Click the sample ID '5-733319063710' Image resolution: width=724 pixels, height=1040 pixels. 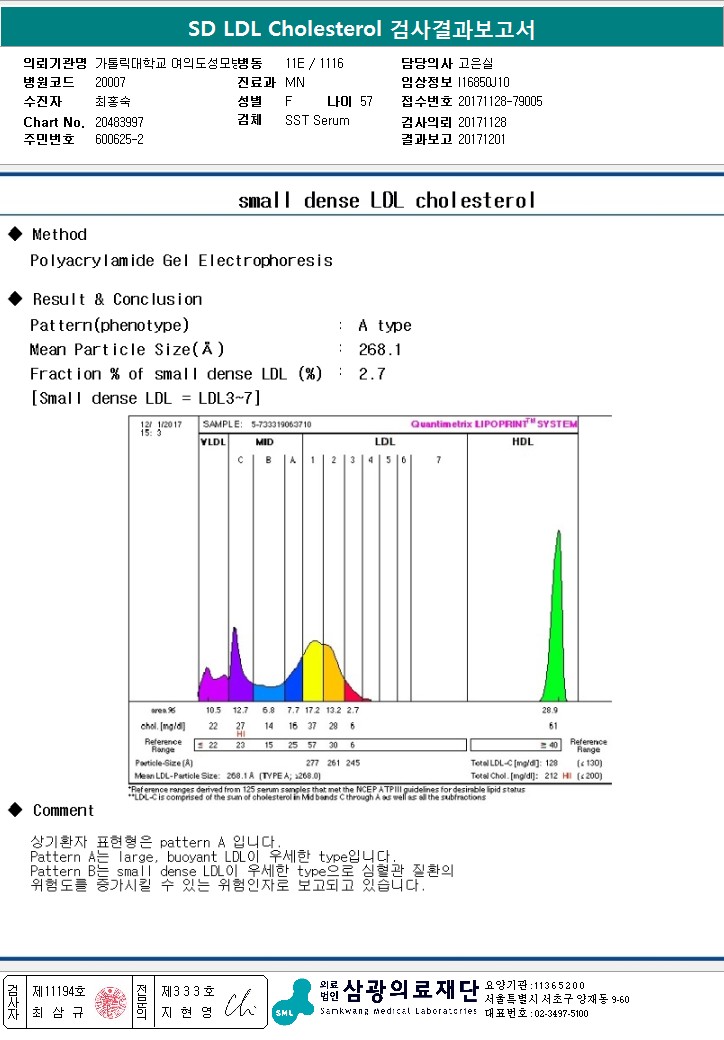pos(281,424)
